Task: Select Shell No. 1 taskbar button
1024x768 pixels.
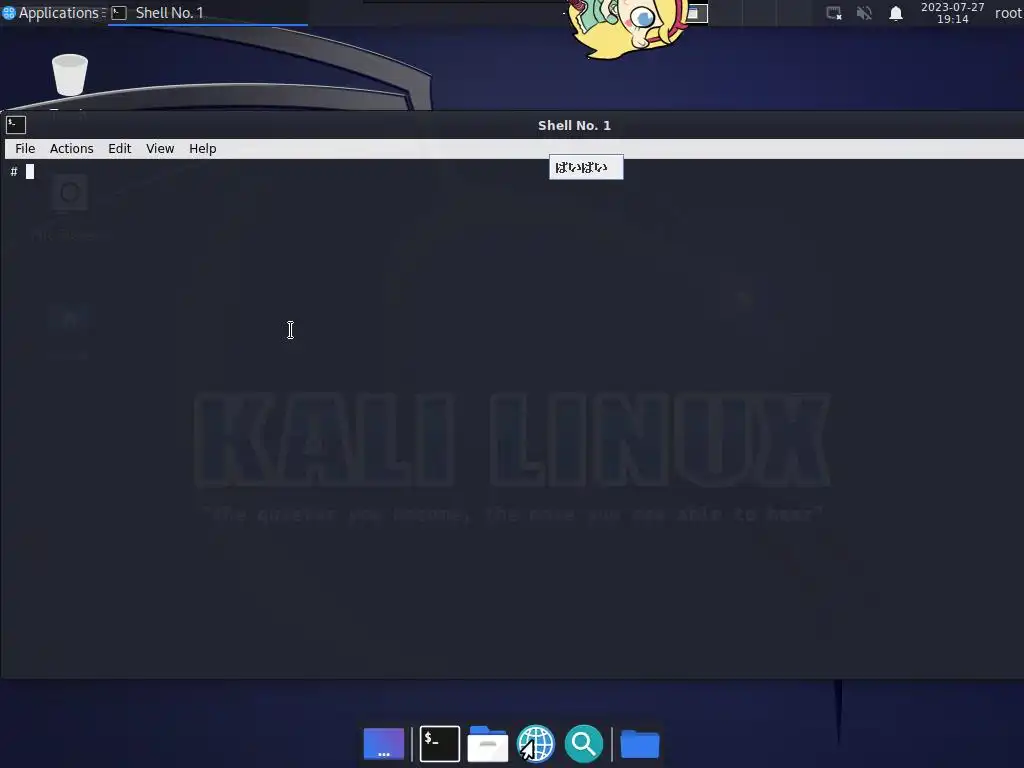Action: pos(208,13)
